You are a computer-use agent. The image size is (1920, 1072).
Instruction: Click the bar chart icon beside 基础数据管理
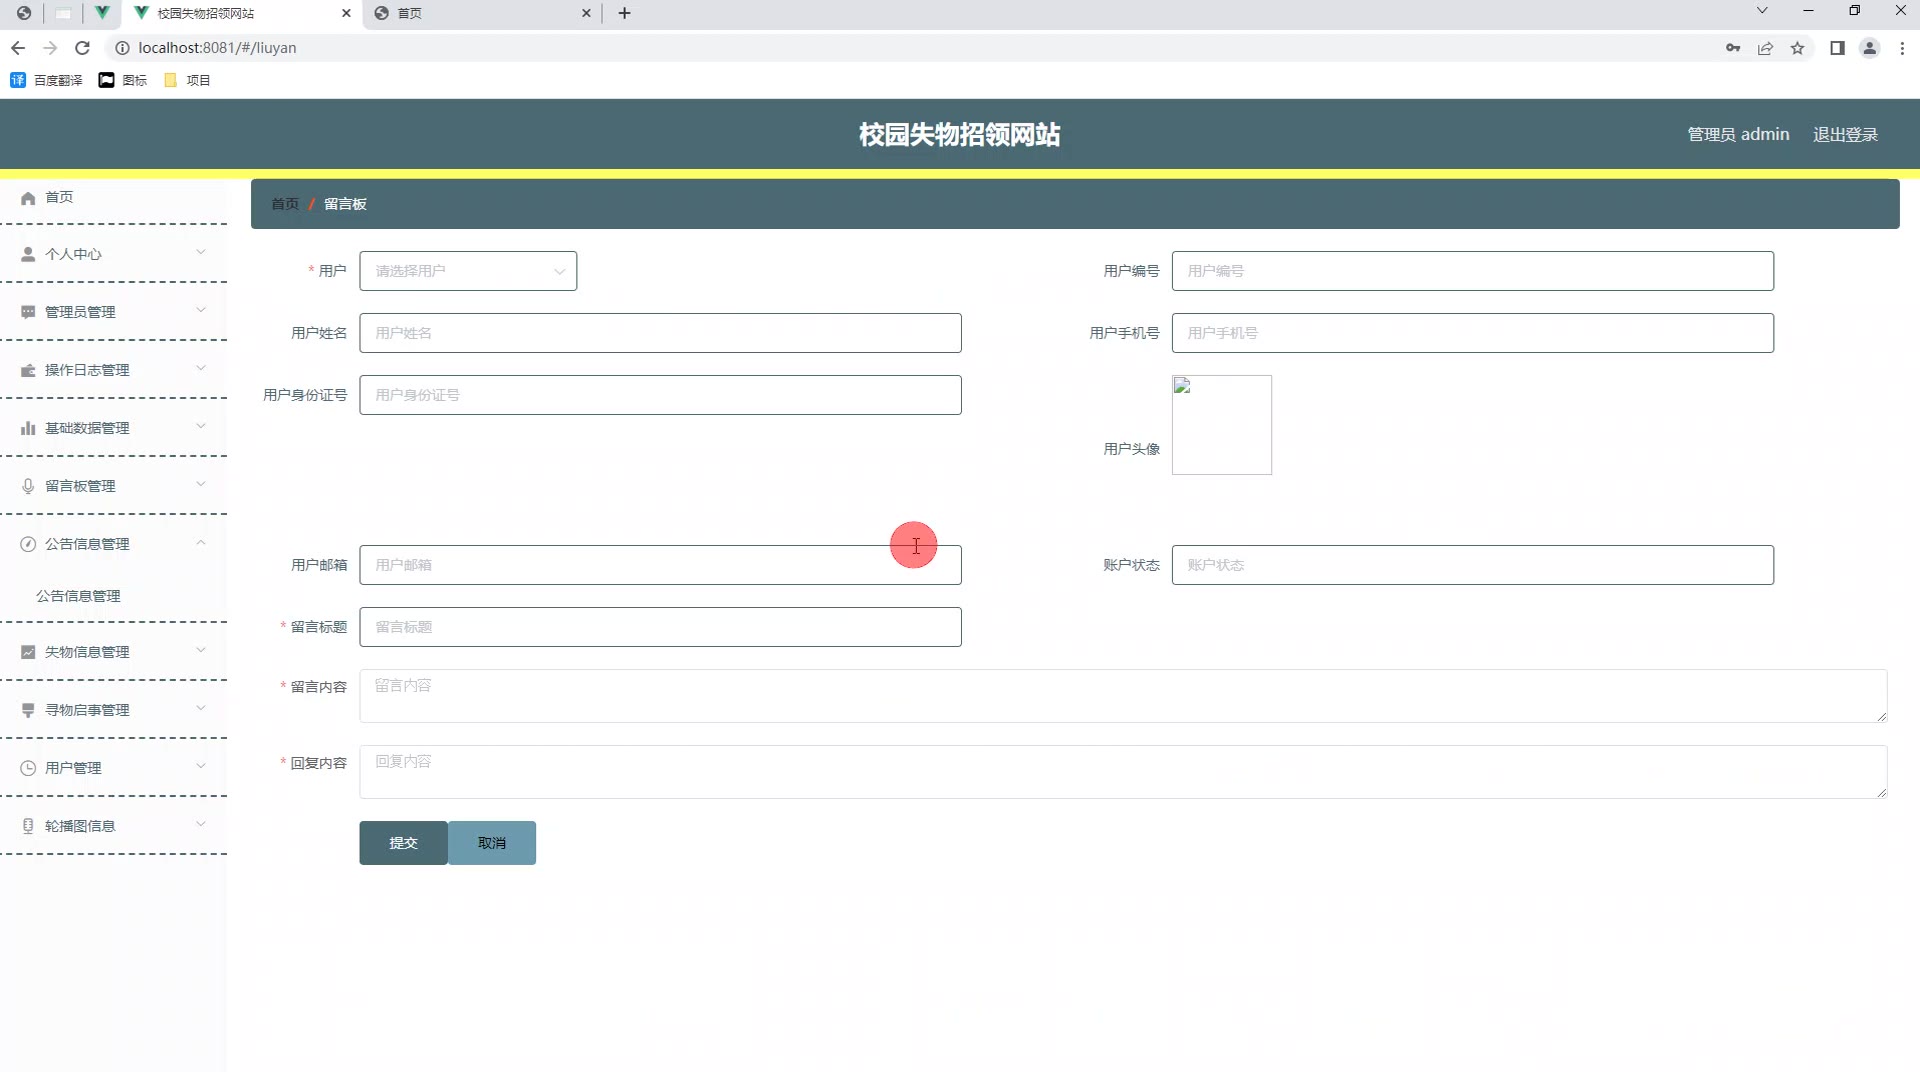28,428
